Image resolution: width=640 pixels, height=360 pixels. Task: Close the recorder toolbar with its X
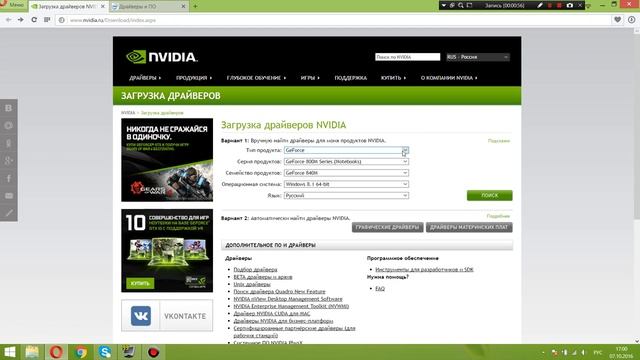pos(580,5)
